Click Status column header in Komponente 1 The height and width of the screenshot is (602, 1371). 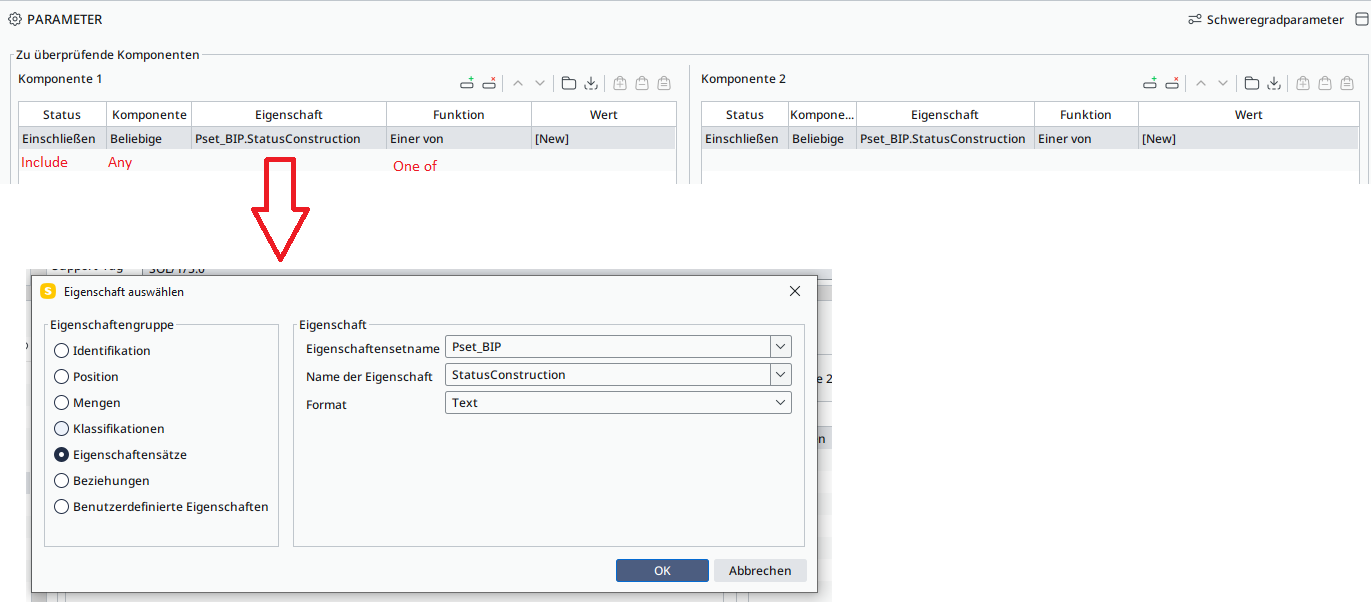click(x=62, y=115)
